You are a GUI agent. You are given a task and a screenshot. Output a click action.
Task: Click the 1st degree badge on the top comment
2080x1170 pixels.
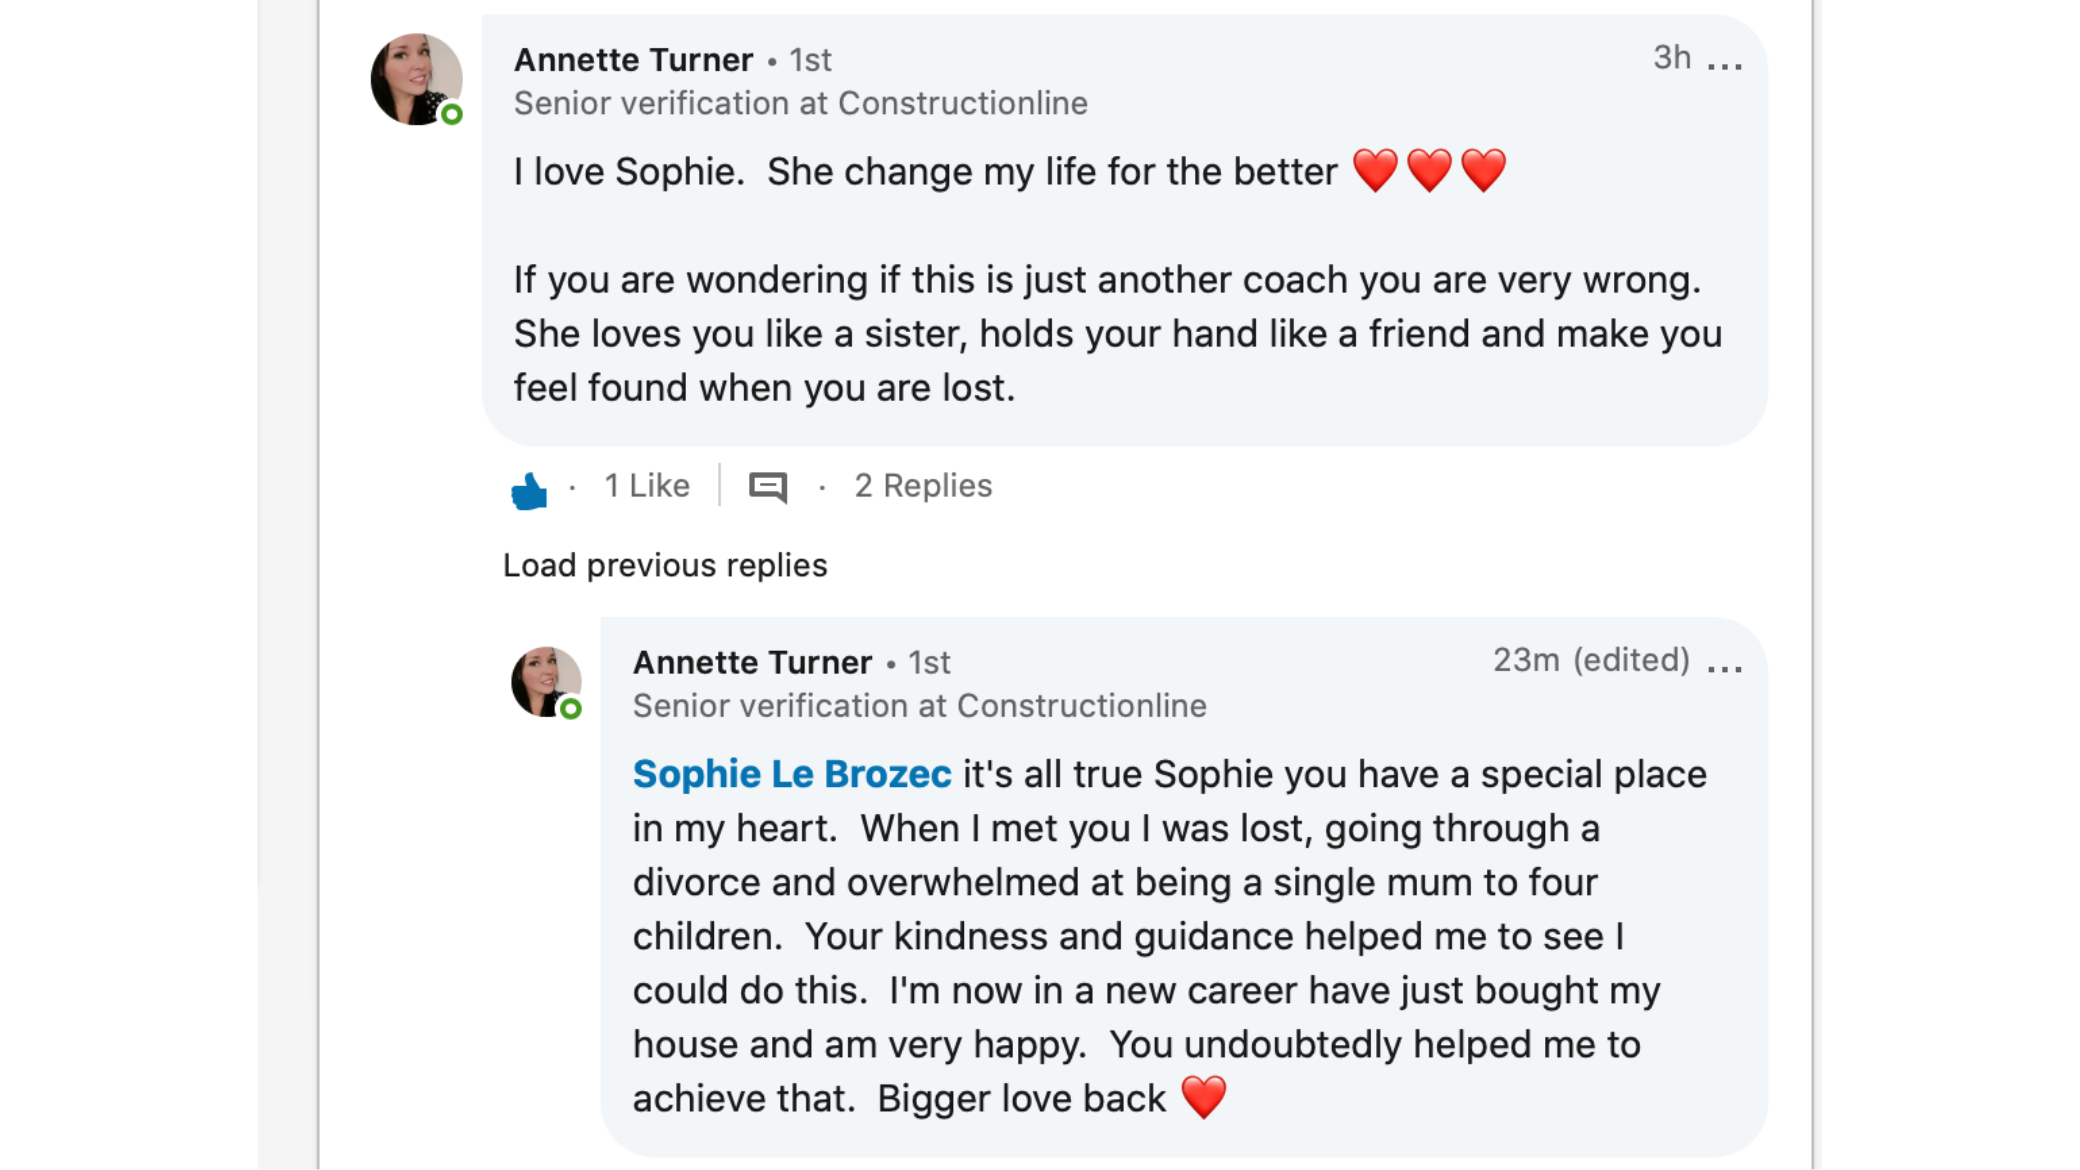(x=810, y=60)
